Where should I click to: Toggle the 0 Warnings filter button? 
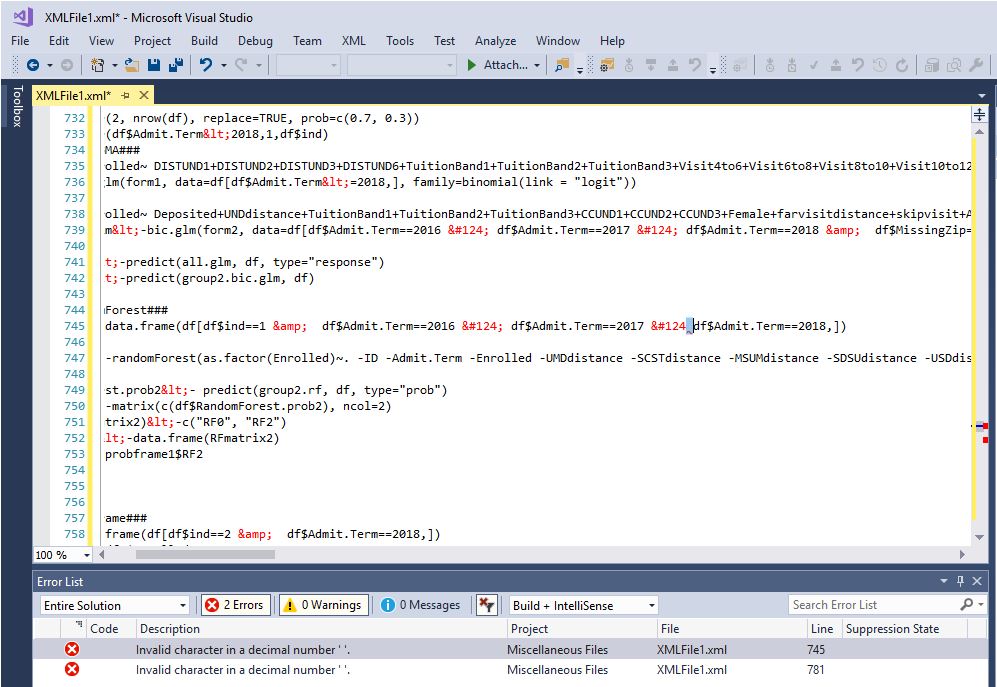pyautogui.click(x=323, y=605)
